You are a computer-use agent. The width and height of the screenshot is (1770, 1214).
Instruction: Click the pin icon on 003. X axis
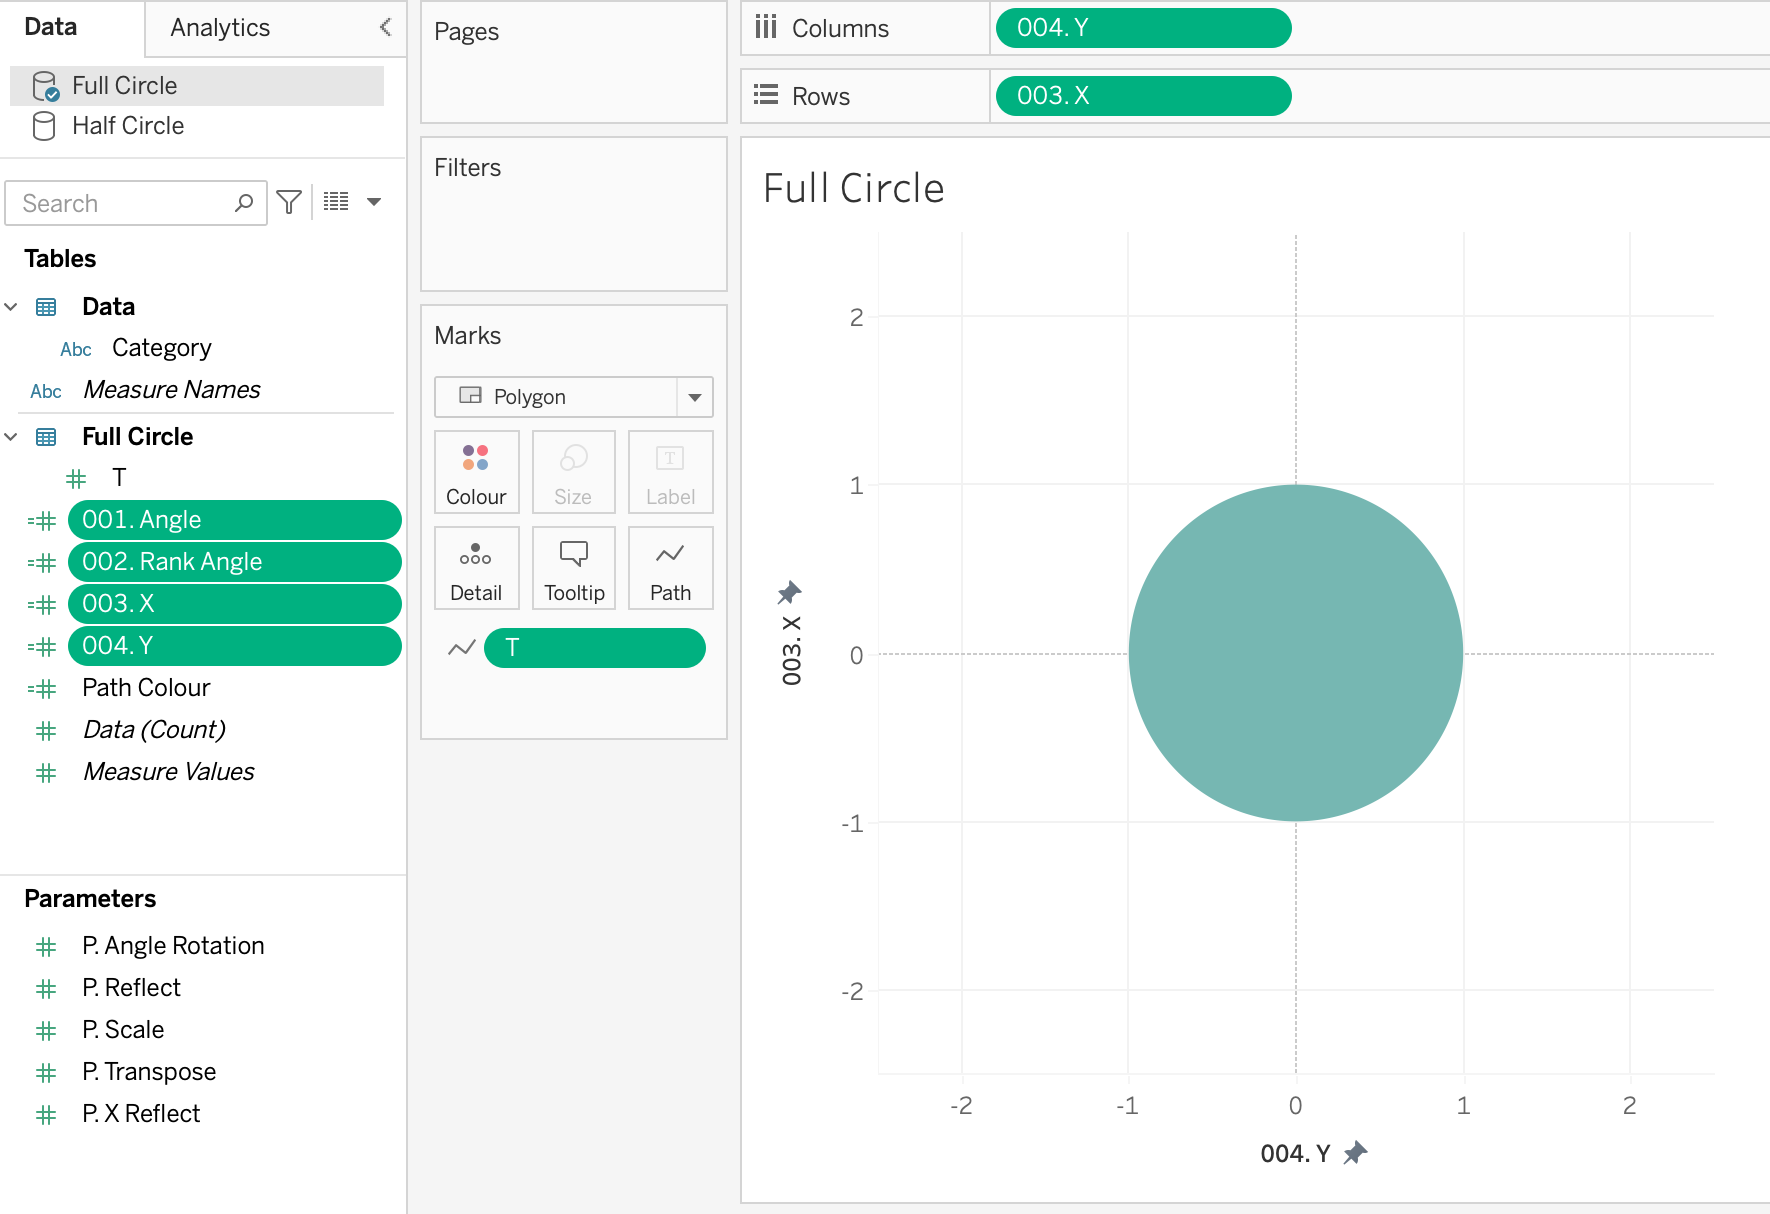(789, 593)
